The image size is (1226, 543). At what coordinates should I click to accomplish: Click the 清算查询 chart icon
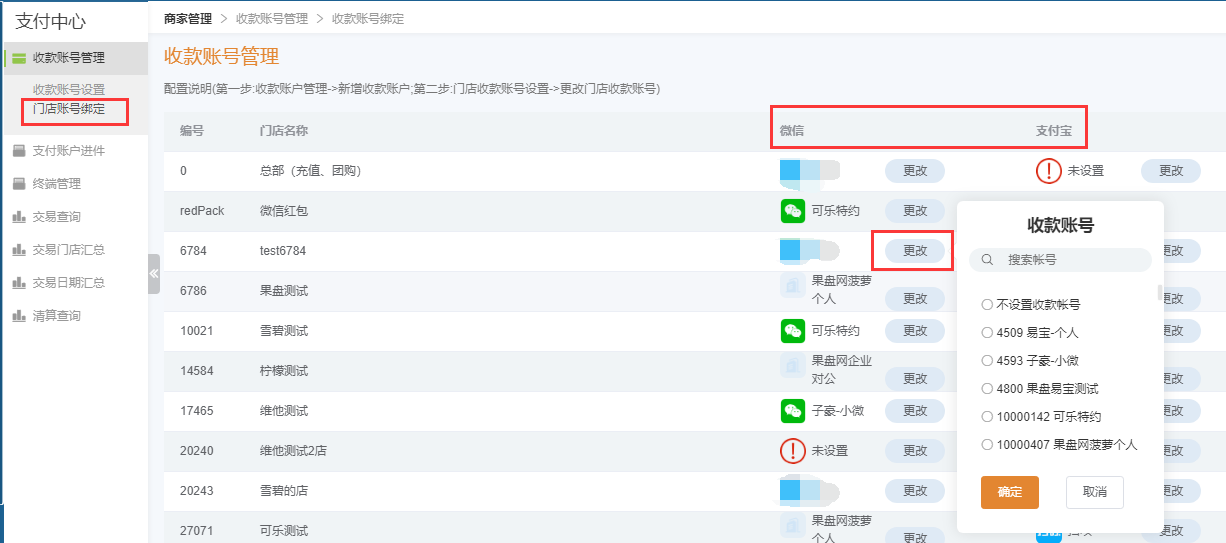point(19,316)
